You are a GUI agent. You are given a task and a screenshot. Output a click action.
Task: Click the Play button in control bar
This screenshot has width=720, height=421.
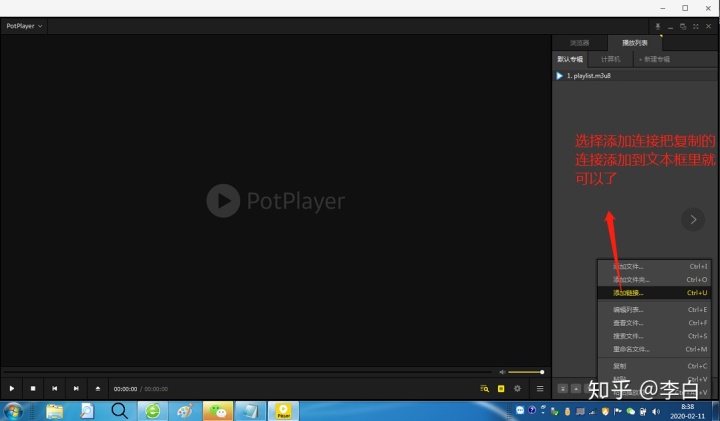(x=11, y=388)
